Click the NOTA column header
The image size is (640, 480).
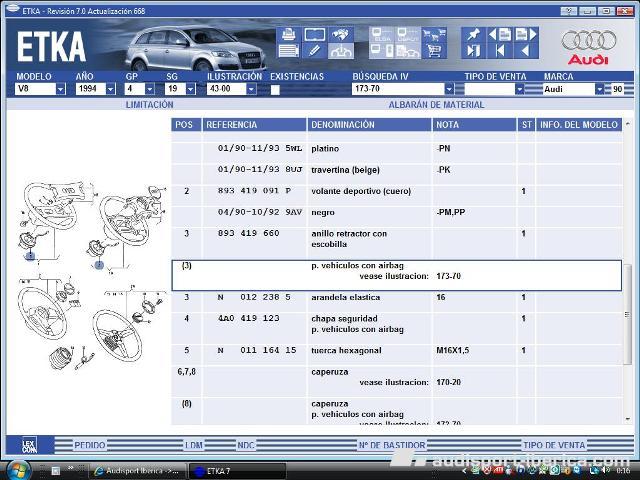tap(474, 125)
